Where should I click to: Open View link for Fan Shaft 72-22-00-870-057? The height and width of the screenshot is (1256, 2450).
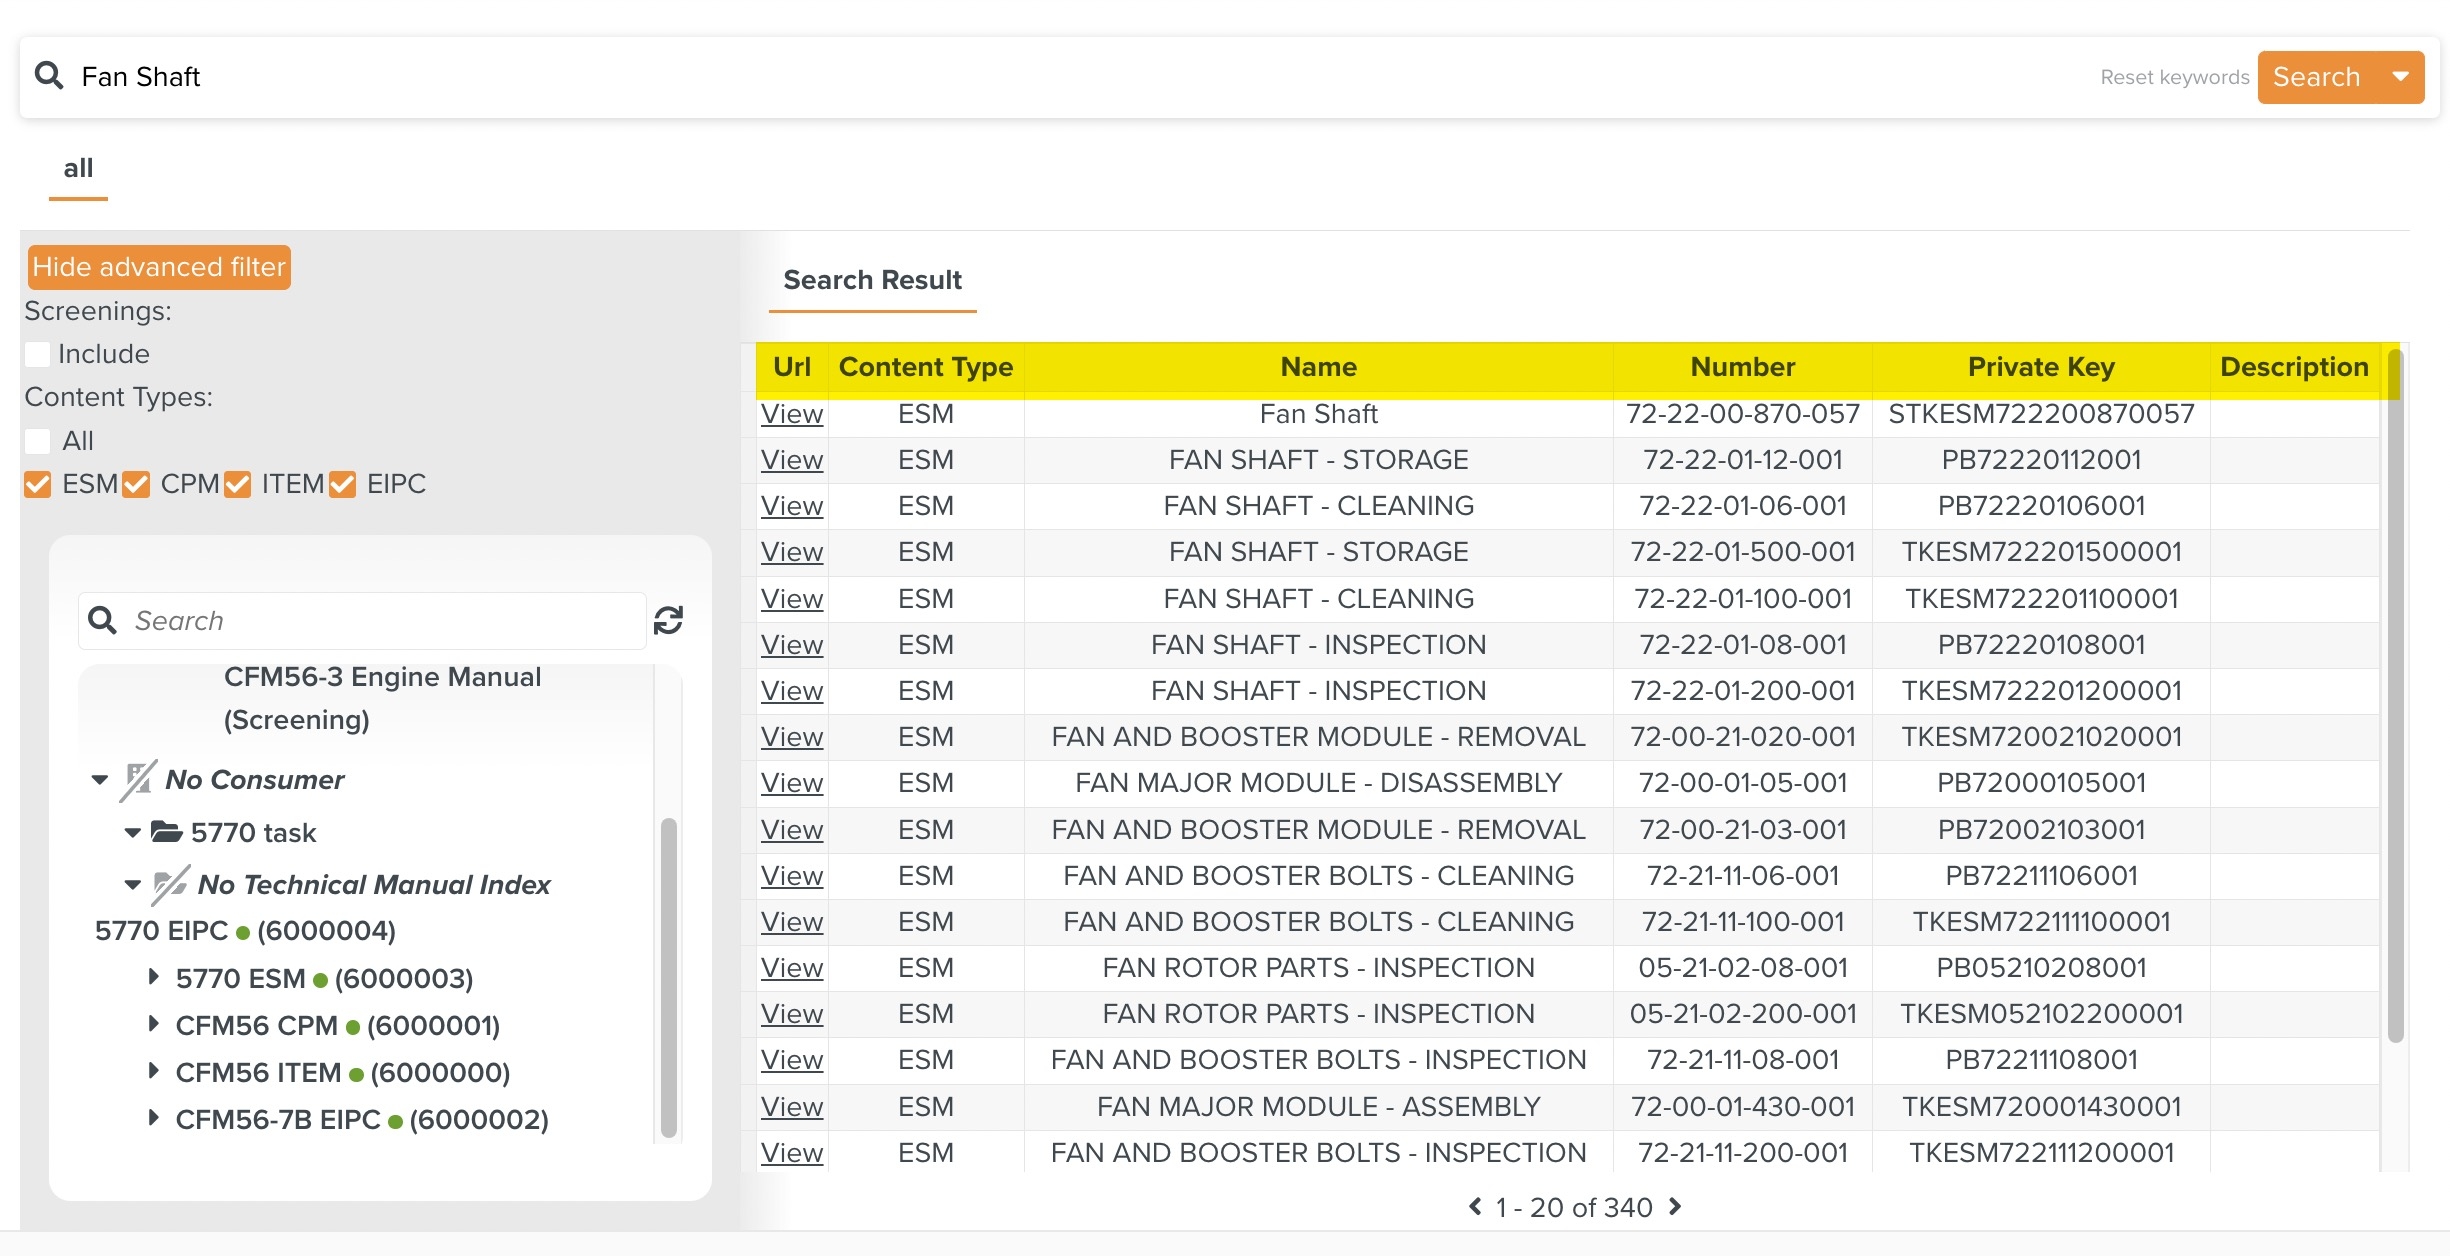pyautogui.click(x=792, y=414)
